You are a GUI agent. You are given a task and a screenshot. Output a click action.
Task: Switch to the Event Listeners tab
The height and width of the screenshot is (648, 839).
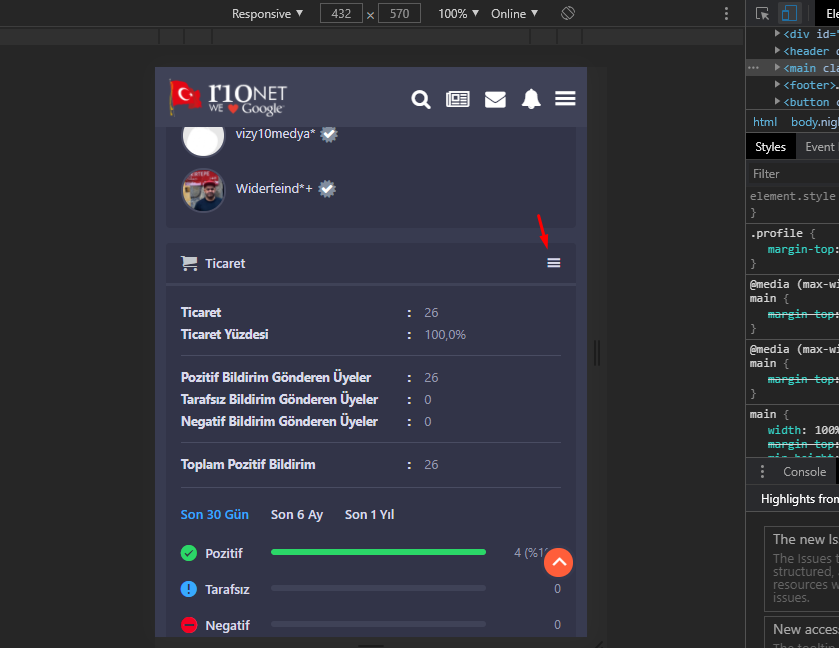click(x=819, y=147)
